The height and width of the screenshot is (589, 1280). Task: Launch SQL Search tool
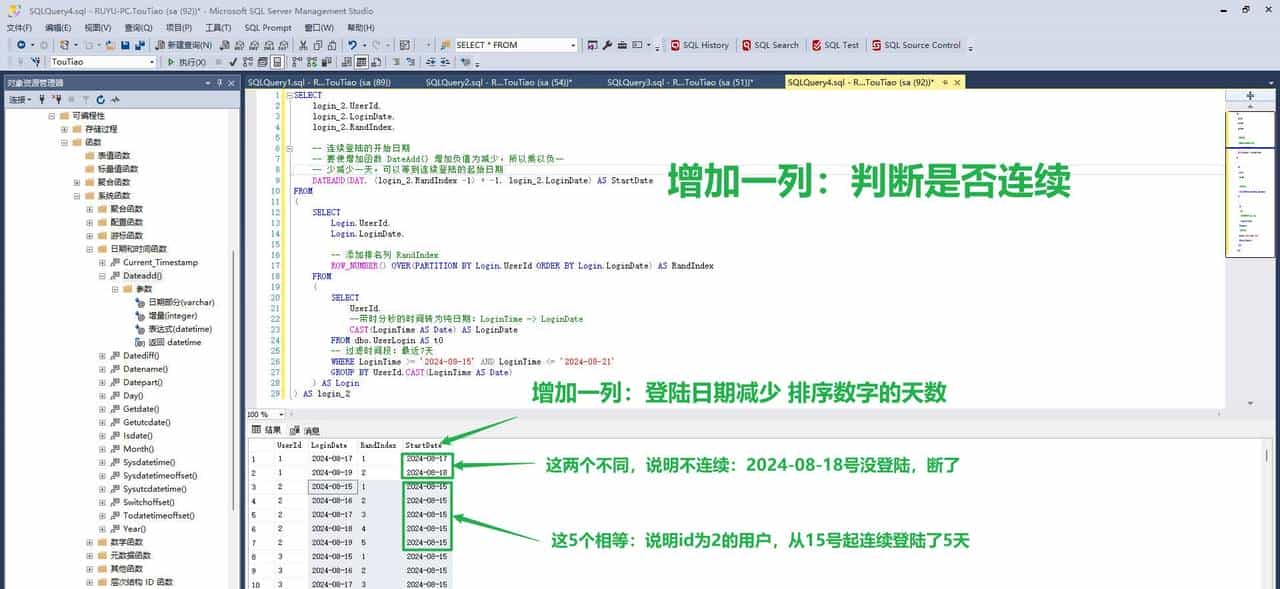pos(770,45)
